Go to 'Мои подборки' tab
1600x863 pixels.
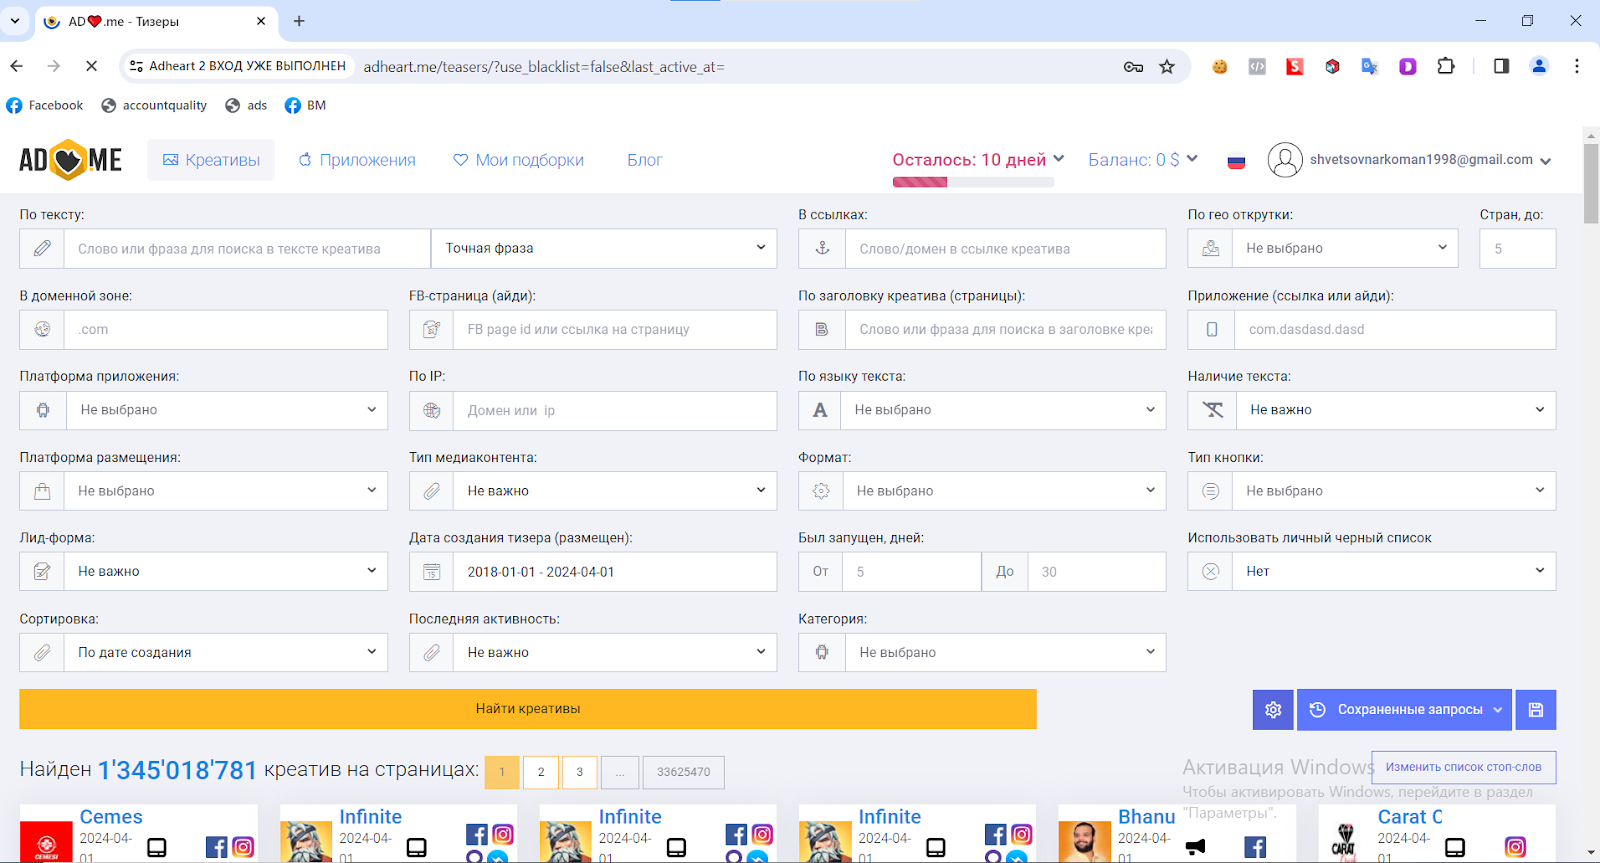tap(518, 160)
